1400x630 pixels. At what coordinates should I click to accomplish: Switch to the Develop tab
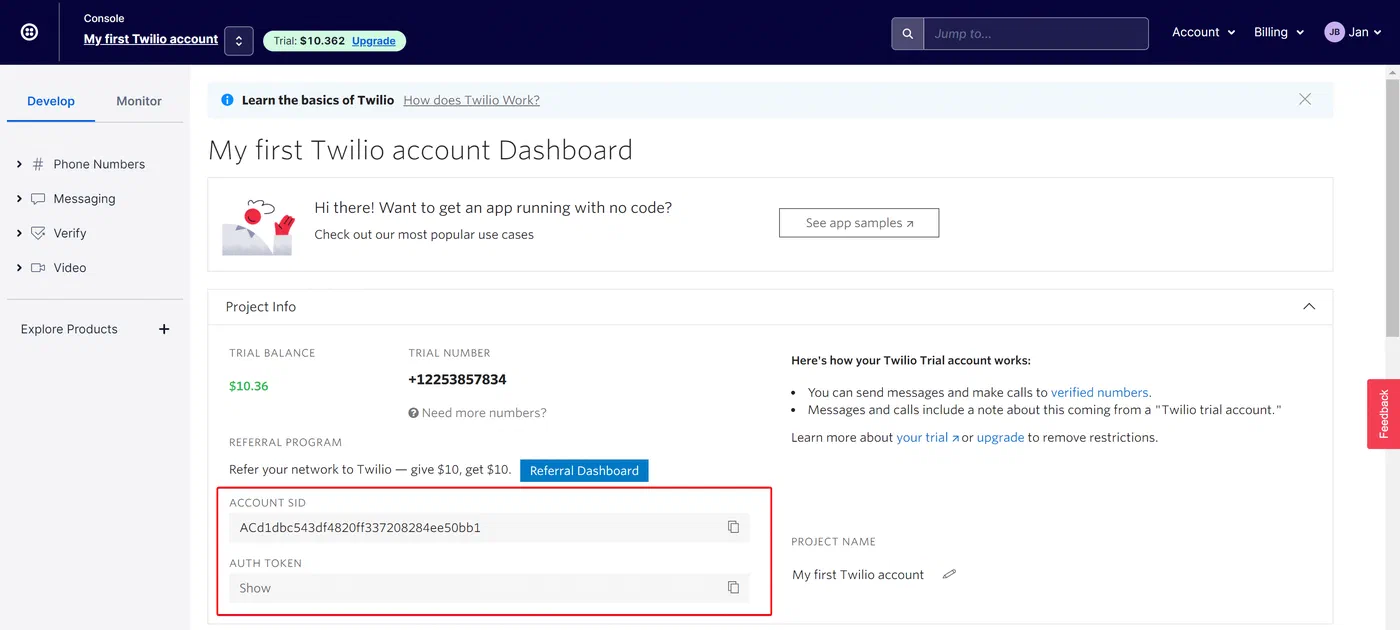pos(51,101)
